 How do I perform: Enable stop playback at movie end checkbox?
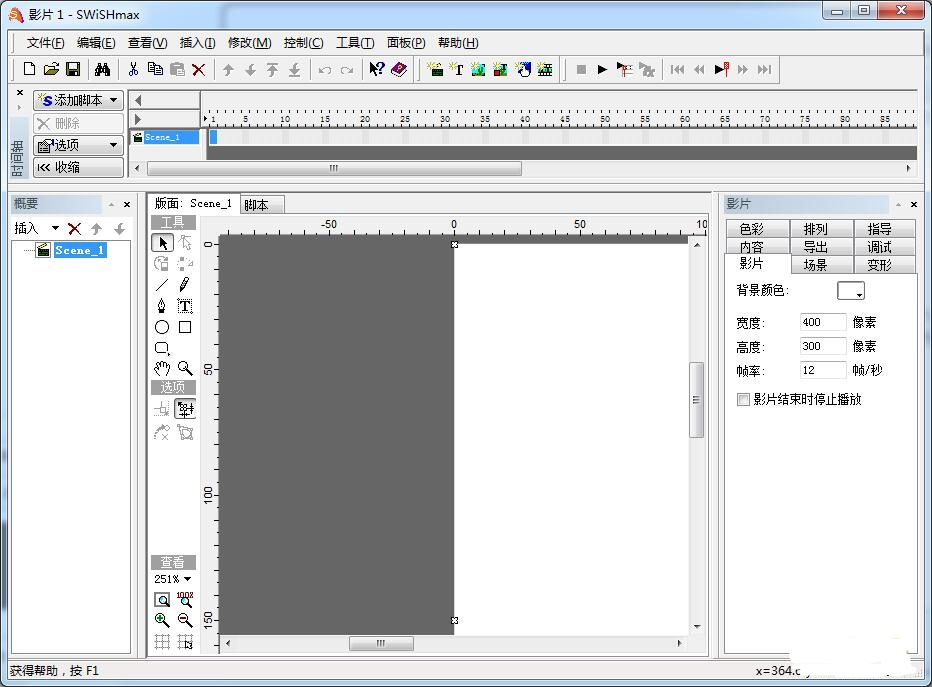click(x=743, y=399)
